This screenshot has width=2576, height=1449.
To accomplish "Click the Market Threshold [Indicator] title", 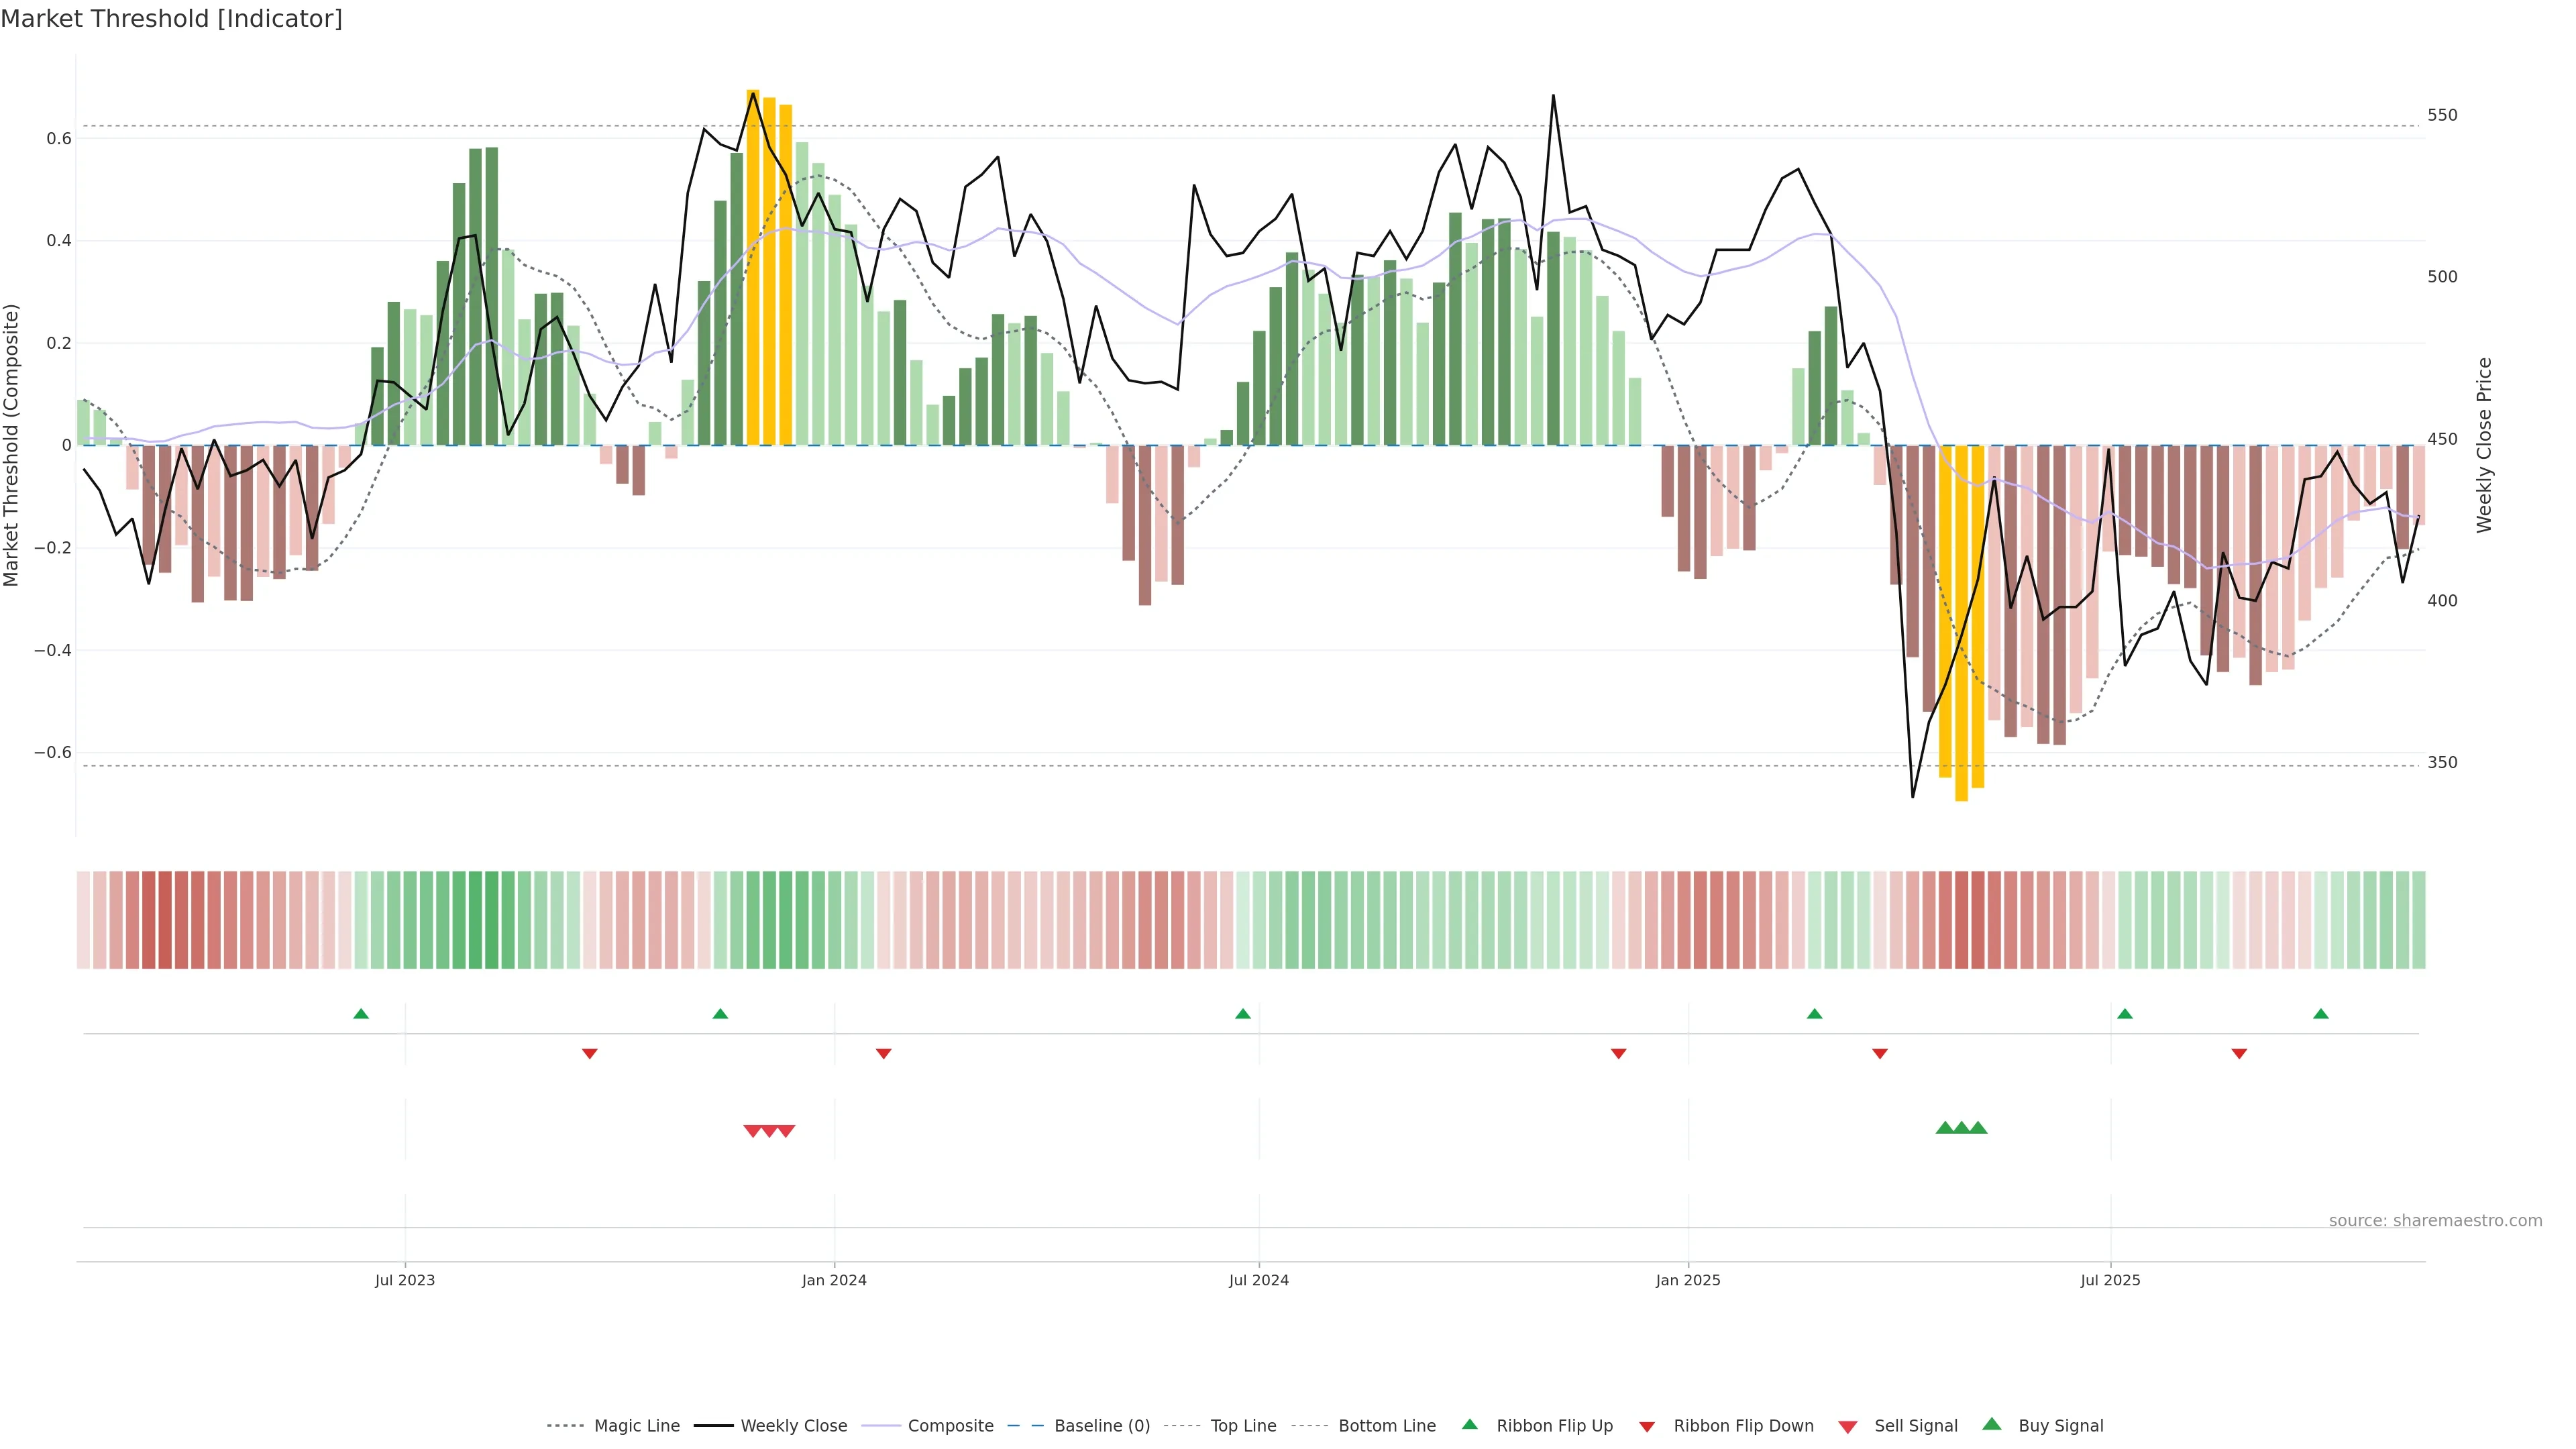I will tap(172, 19).
